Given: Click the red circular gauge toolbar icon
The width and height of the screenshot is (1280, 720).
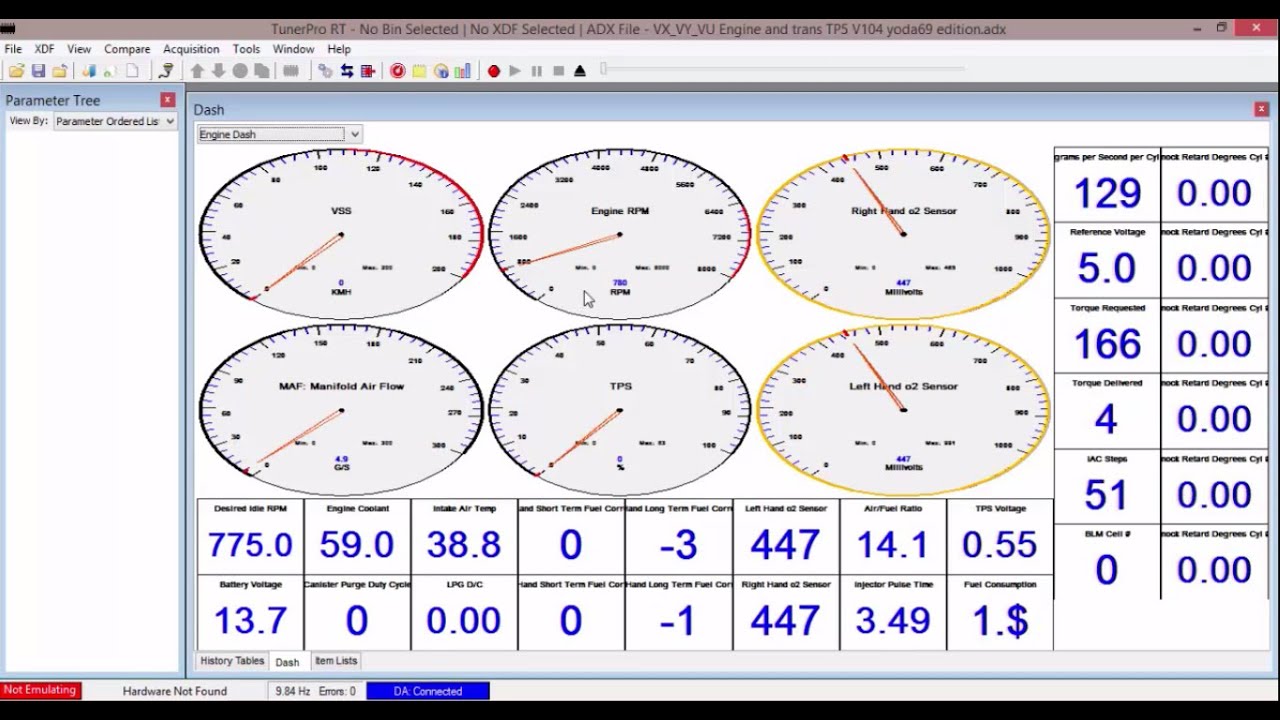Looking at the screenshot, I should (398, 71).
